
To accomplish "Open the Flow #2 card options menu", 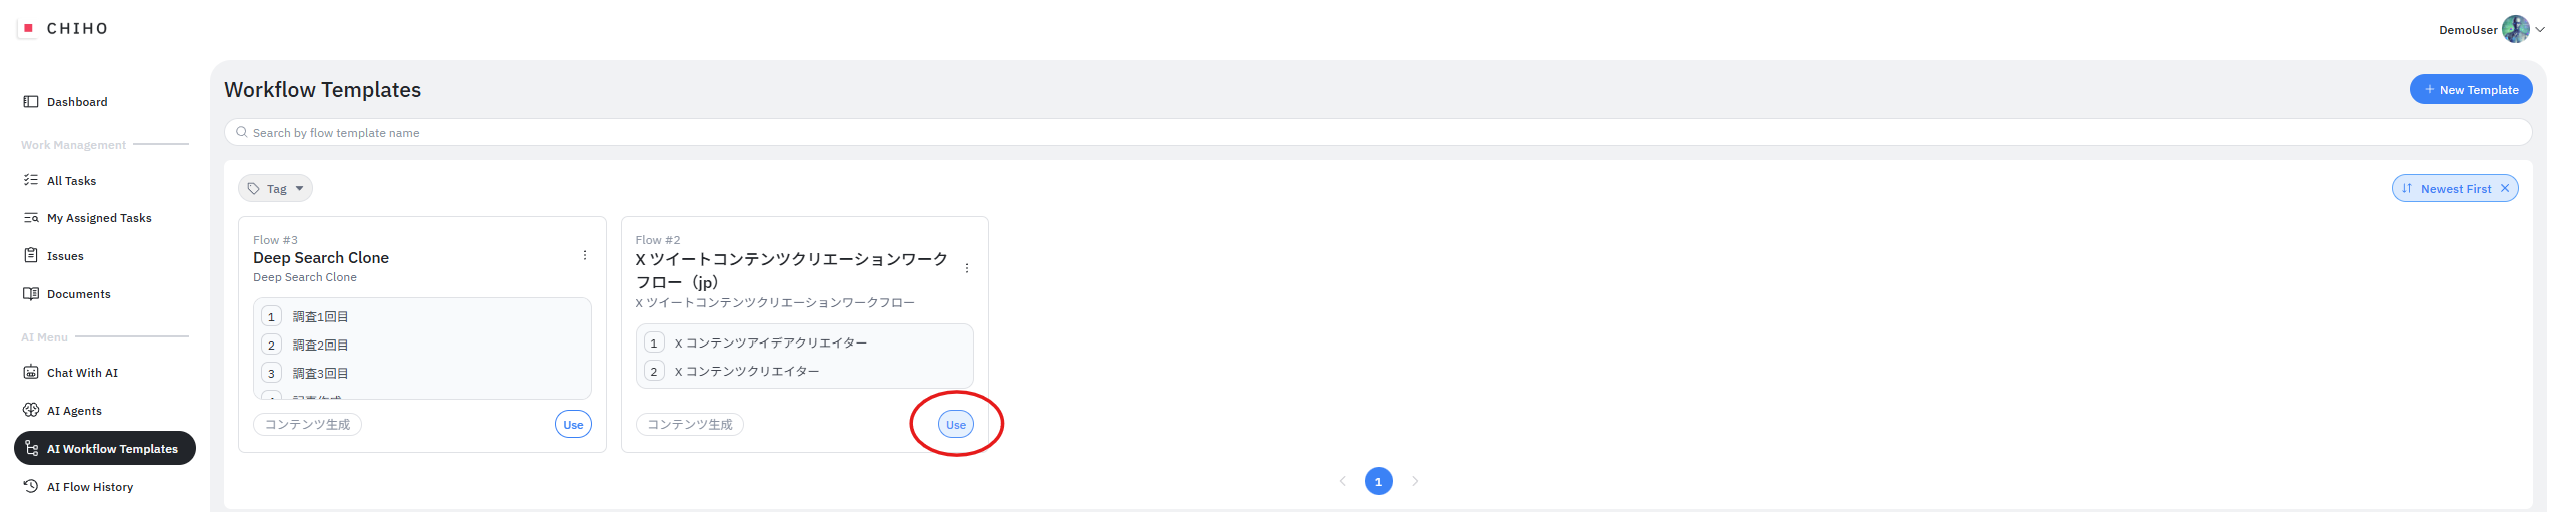I will click(967, 268).
